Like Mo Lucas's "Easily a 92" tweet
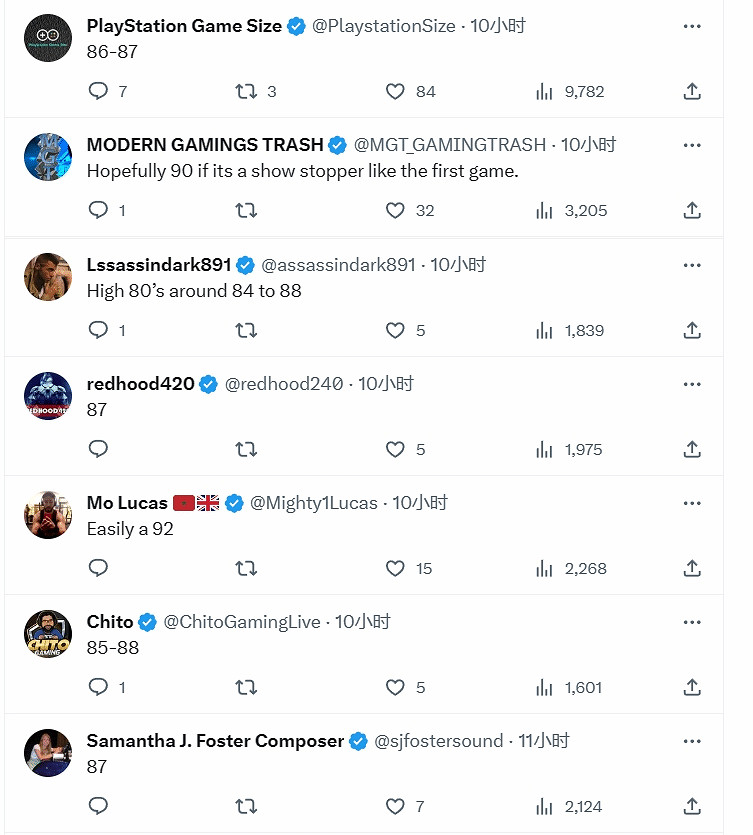753x835 pixels. (395, 568)
